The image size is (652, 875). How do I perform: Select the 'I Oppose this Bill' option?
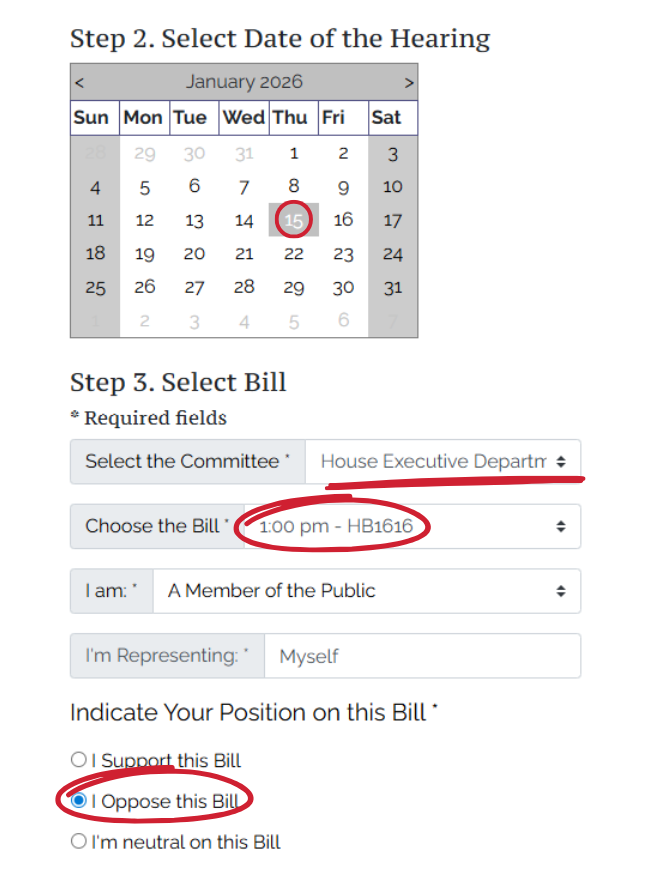(x=79, y=801)
